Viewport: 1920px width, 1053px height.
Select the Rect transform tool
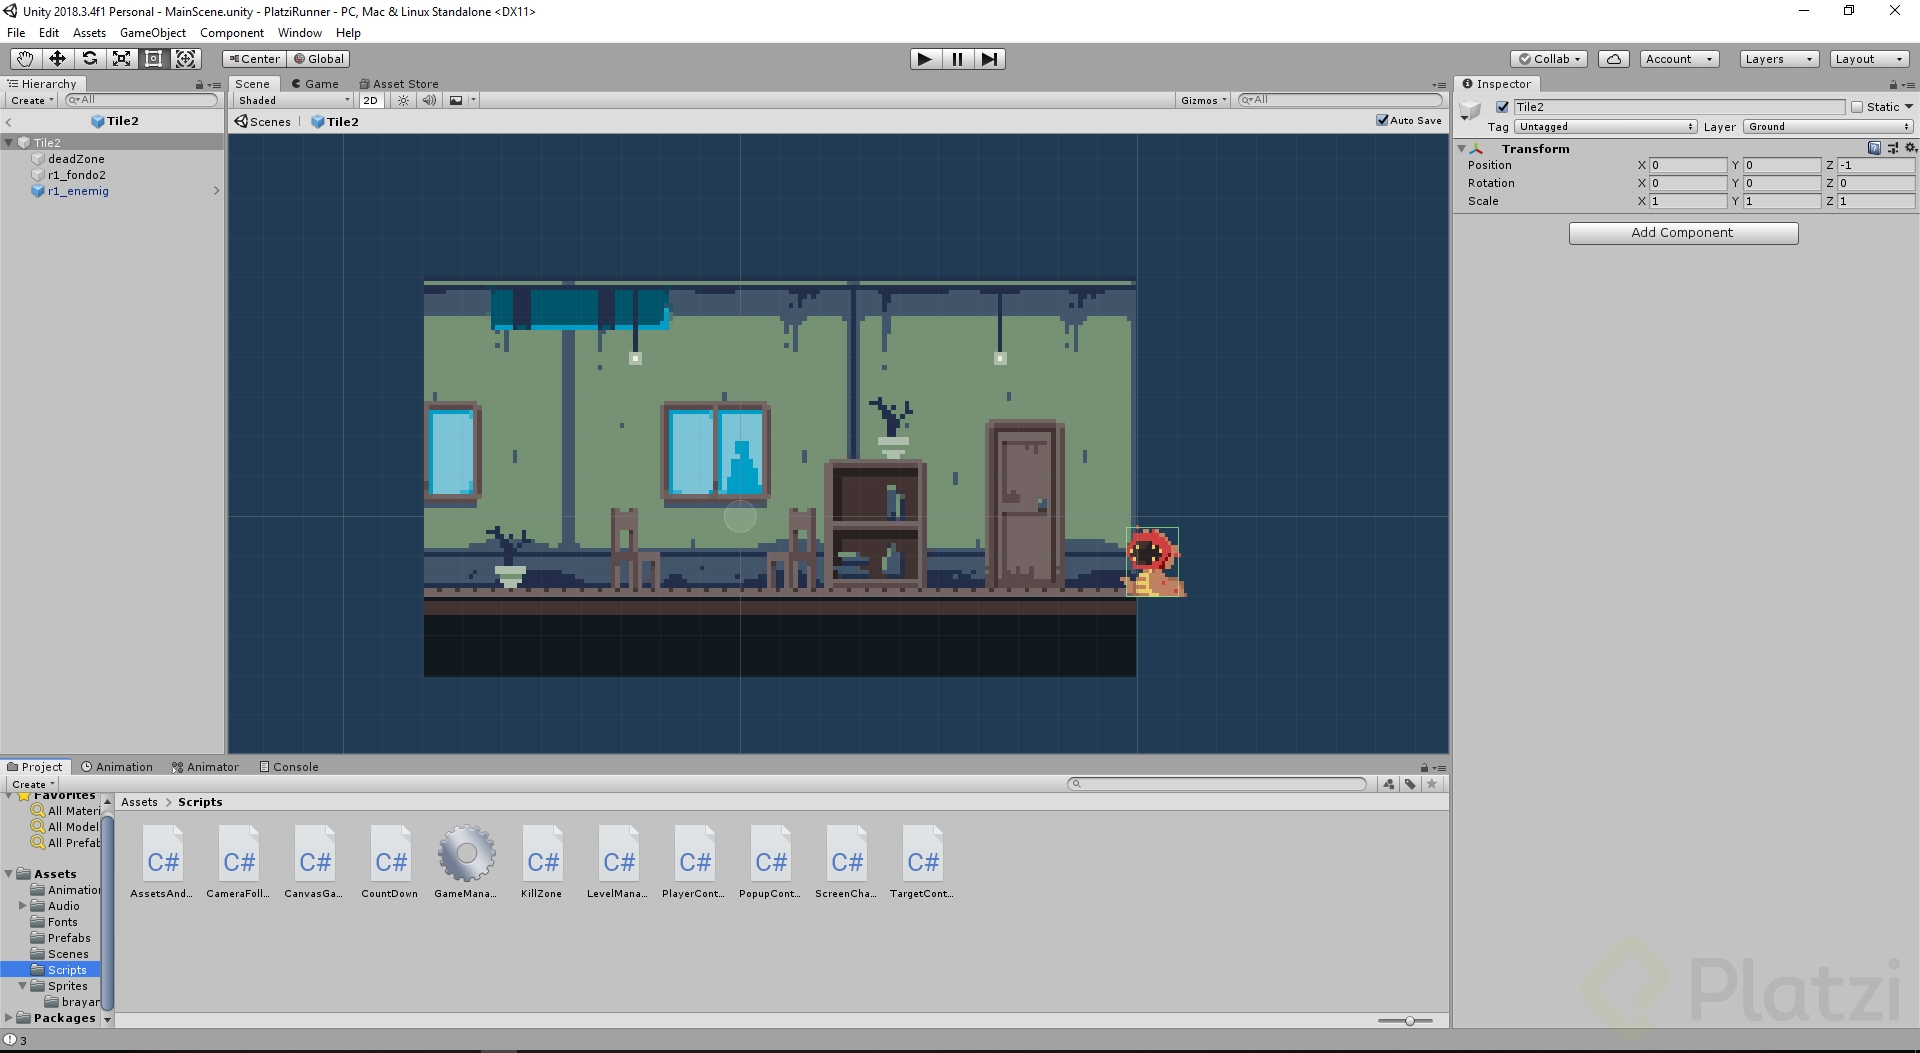(x=153, y=58)
